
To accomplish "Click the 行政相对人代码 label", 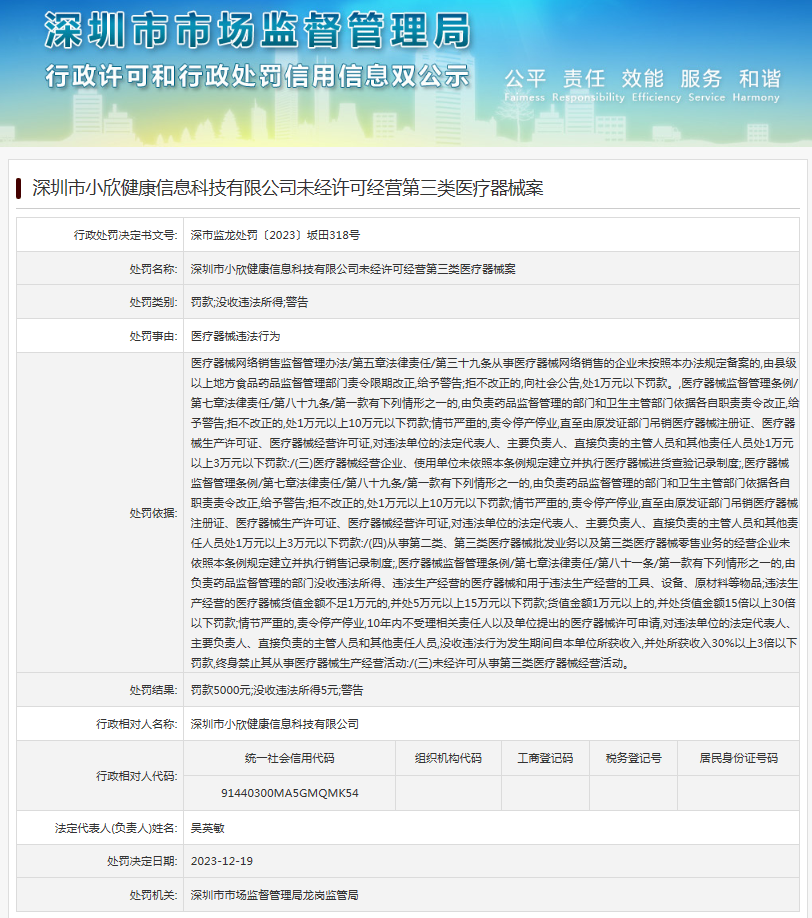I will [x=136, y=776].
